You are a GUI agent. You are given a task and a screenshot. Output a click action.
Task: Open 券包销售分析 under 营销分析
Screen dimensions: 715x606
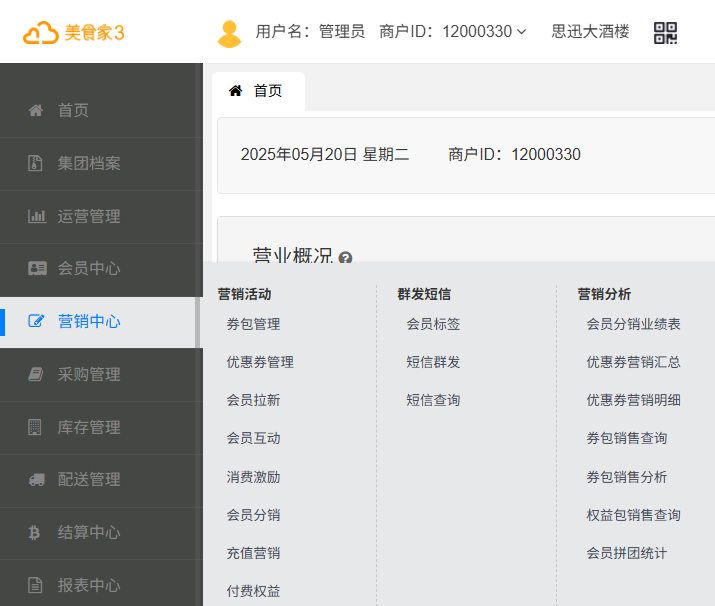[x=626, y=477]
